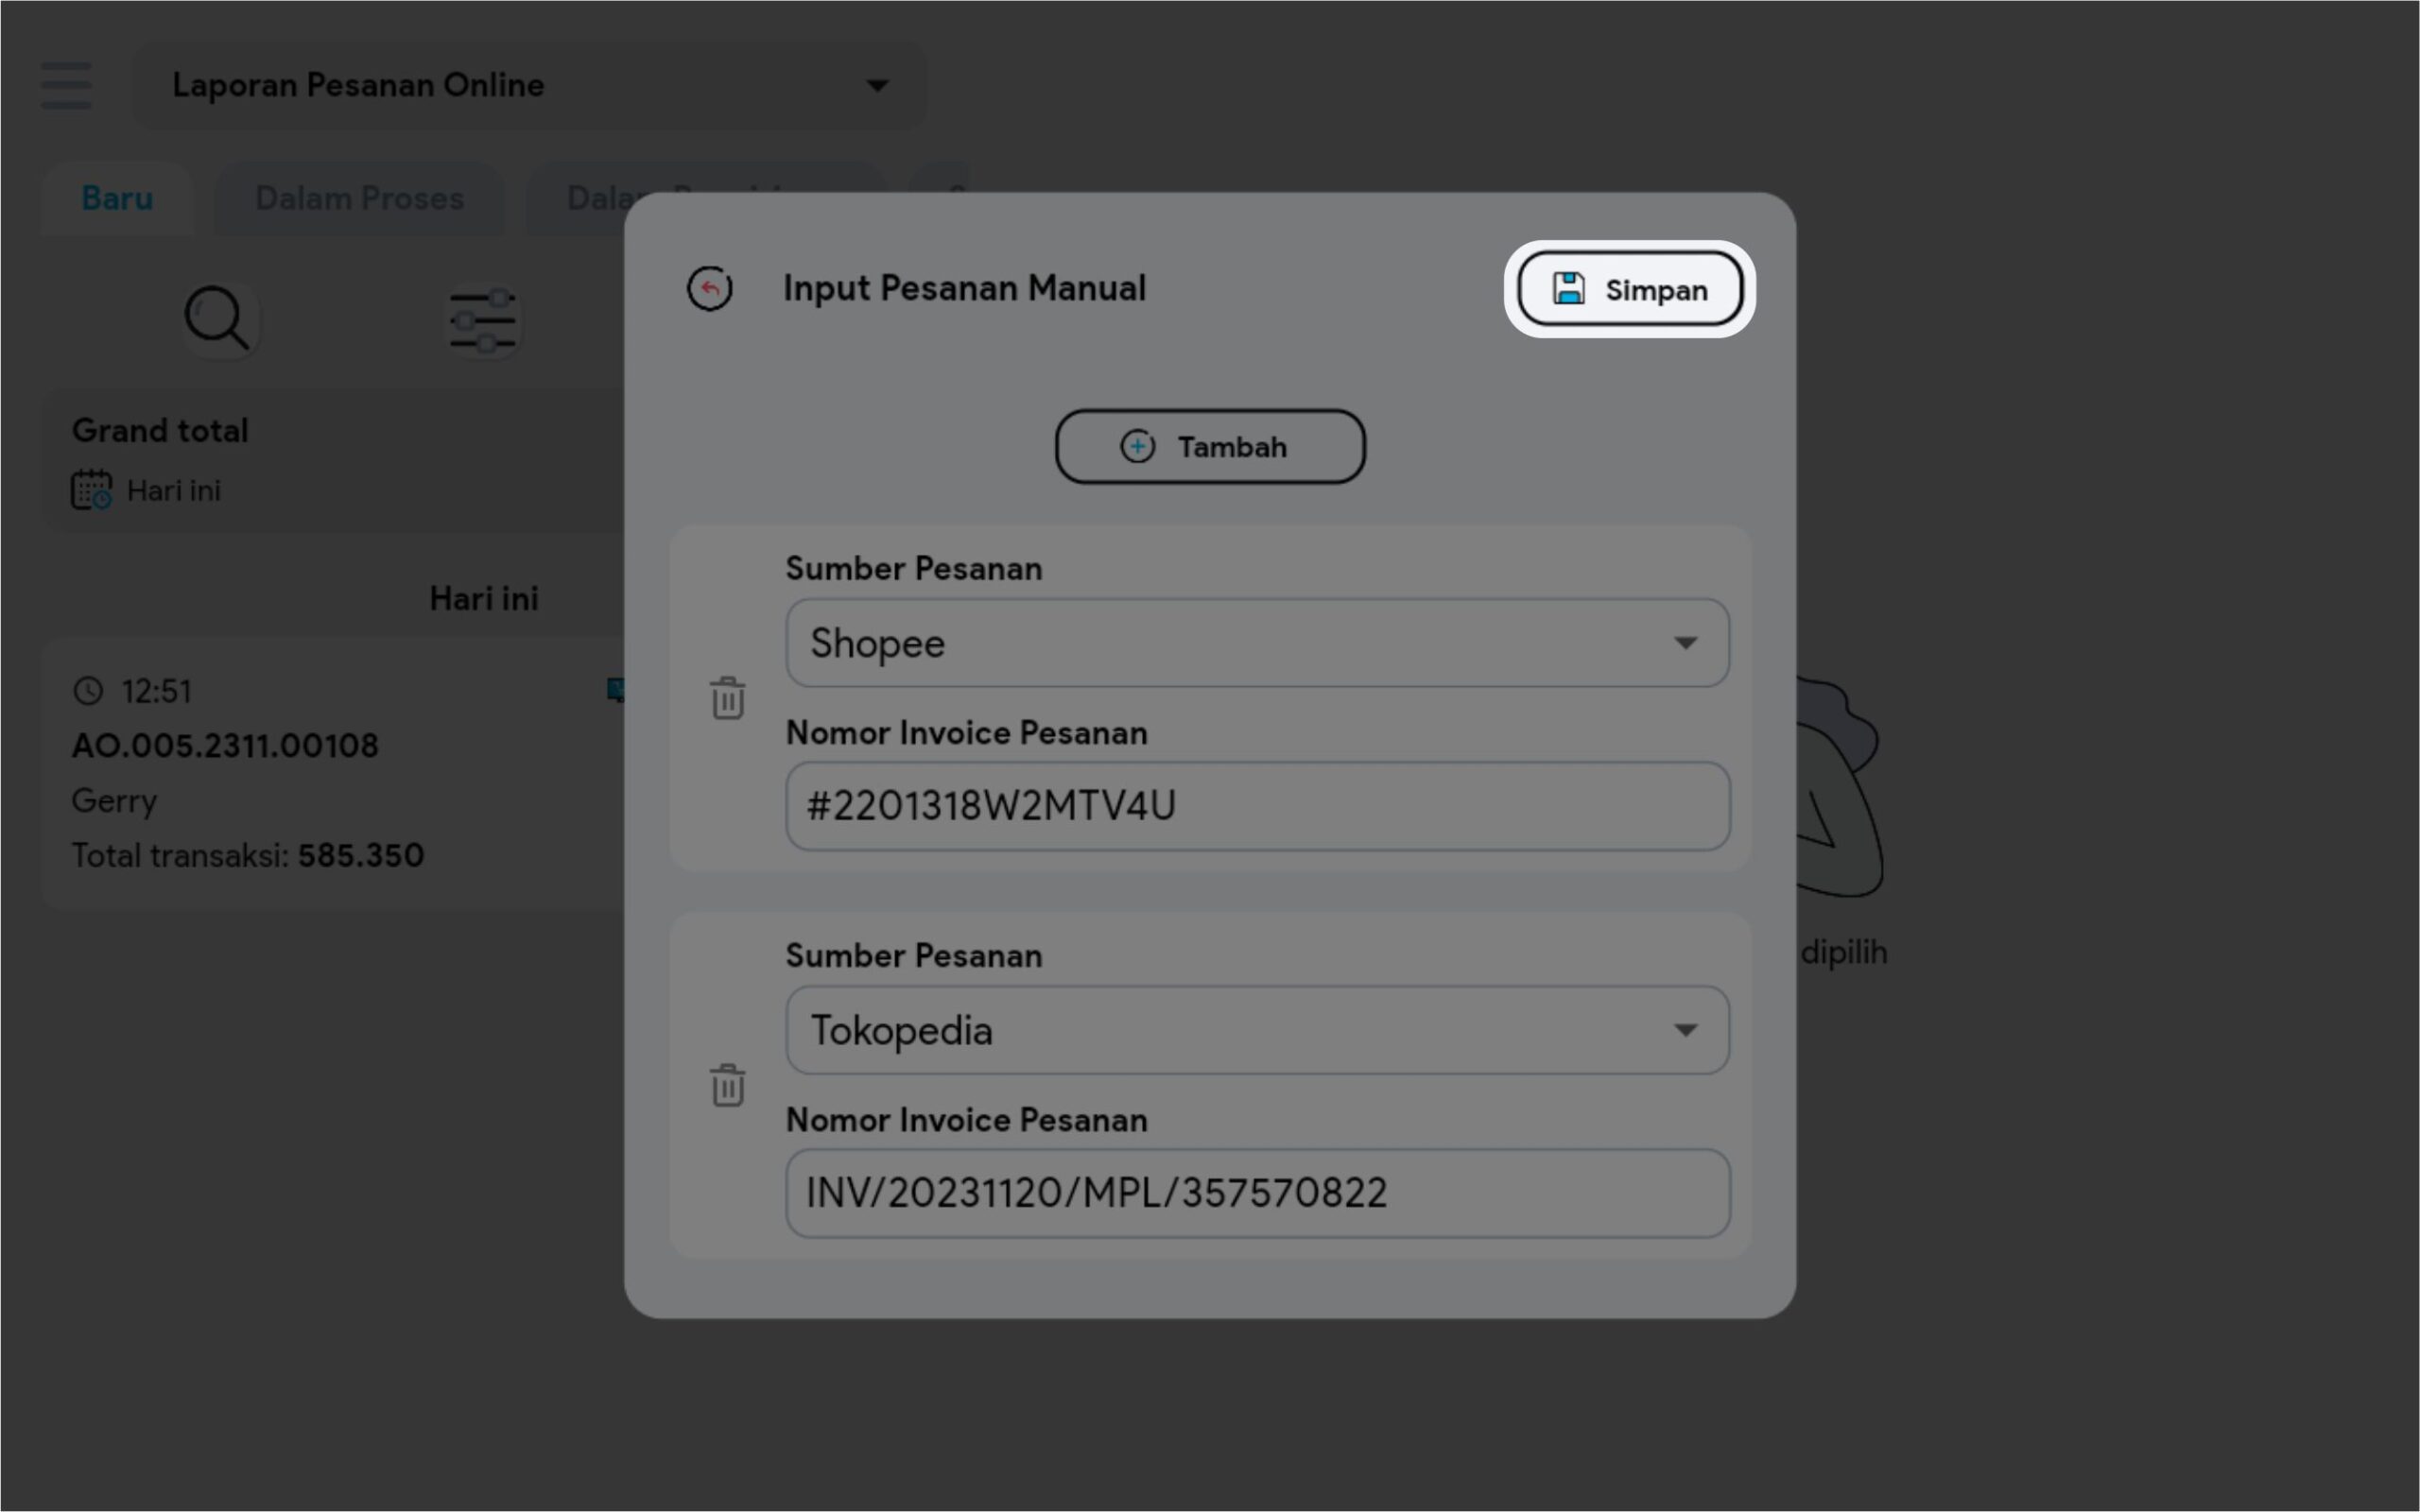Switch to the Dalam Proses tab
Screen dimensions: 2420x1512
(359, 198)
